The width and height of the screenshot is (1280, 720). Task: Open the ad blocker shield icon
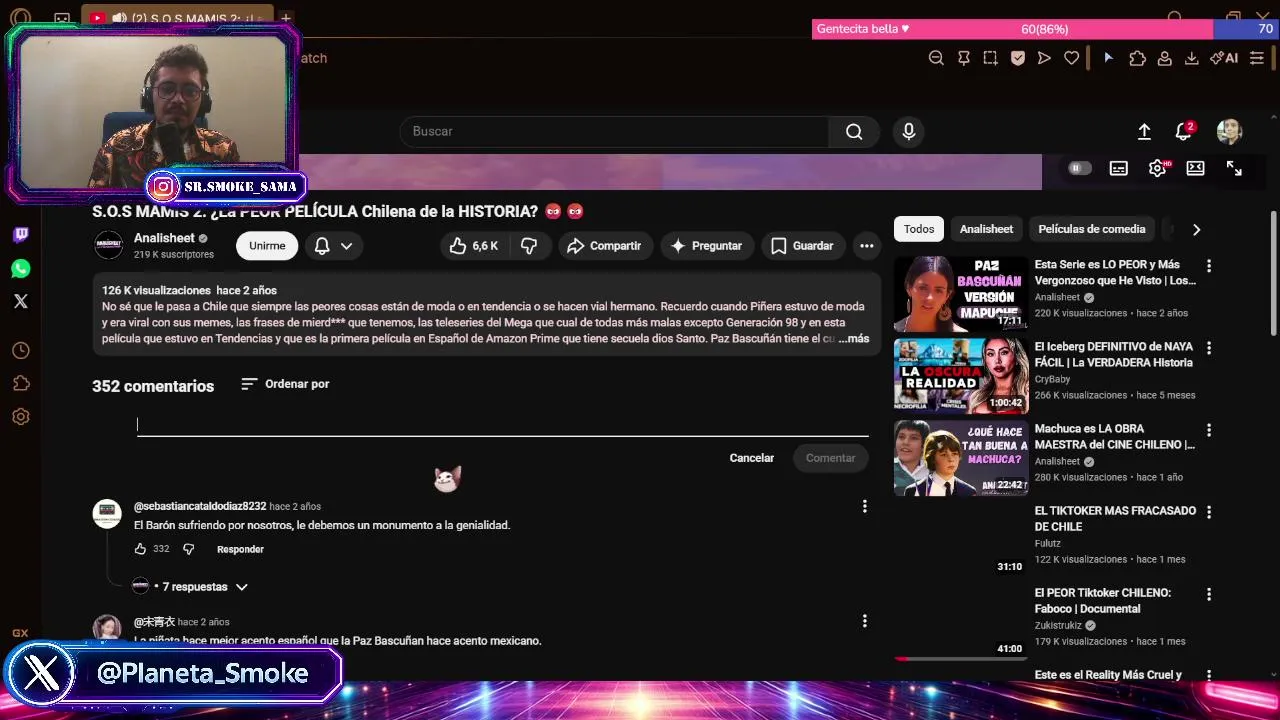click(x=1018, y=58)
